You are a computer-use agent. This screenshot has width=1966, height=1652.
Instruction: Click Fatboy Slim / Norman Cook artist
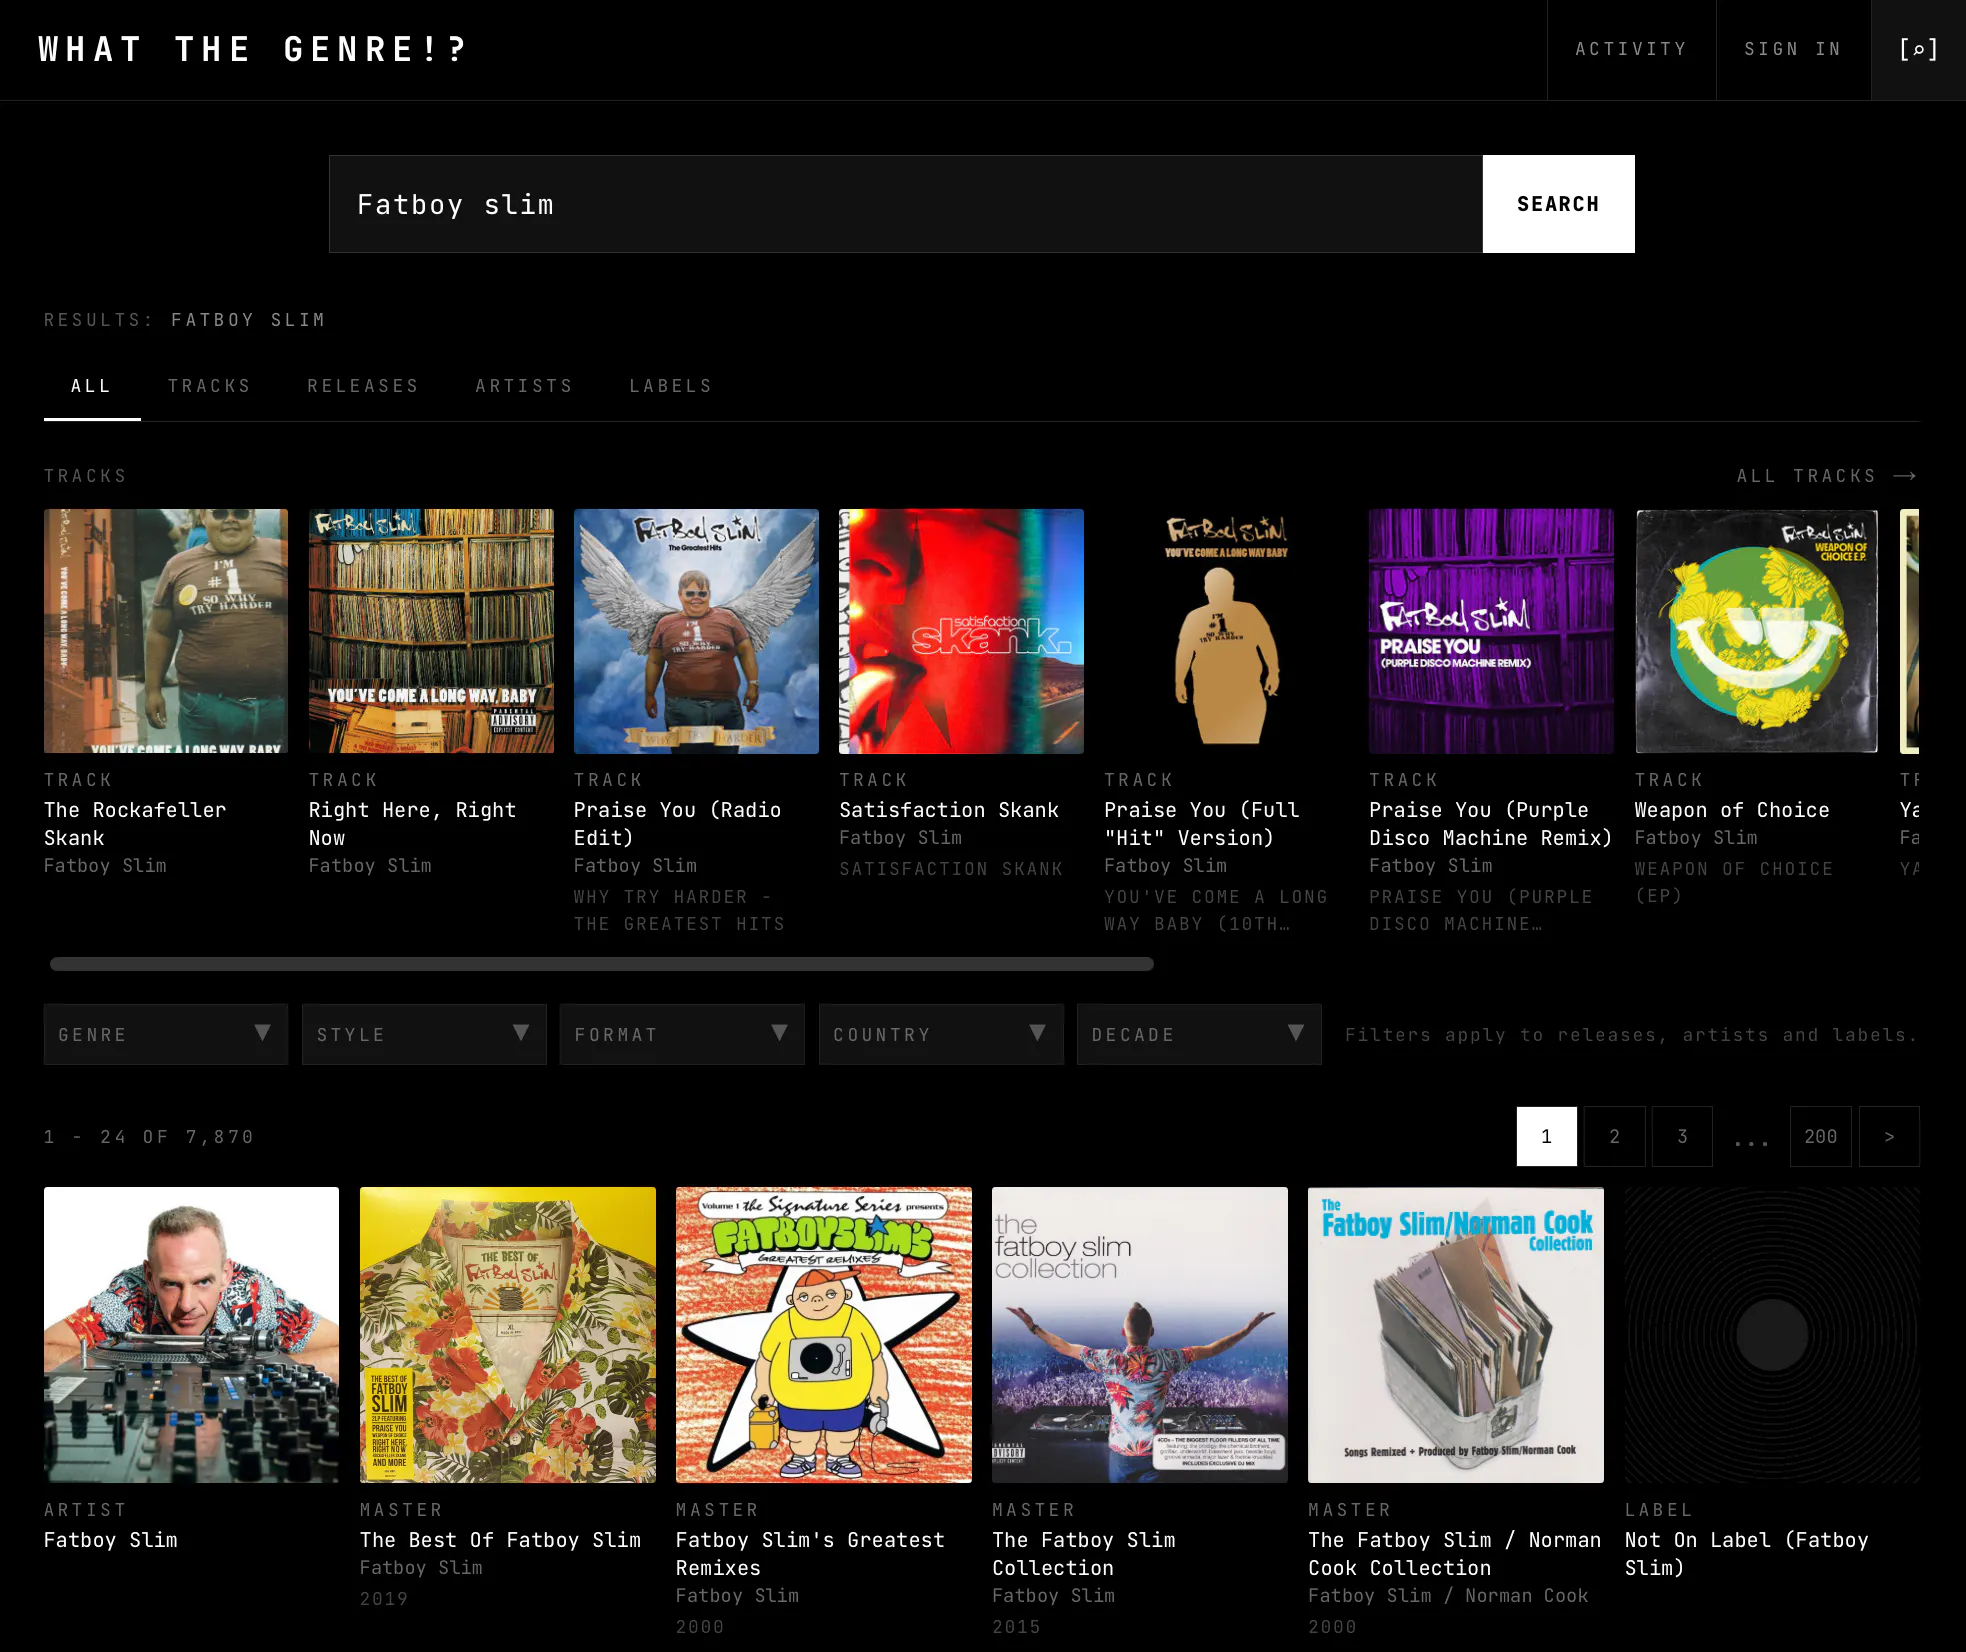pyautogui.click(x=1448, y=1596)
